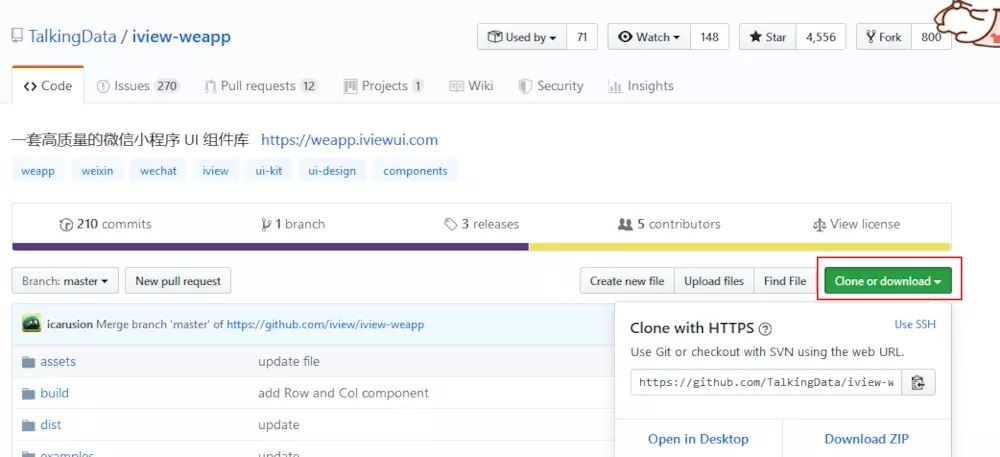Click the assets folder icon

(x=28, y=362)
